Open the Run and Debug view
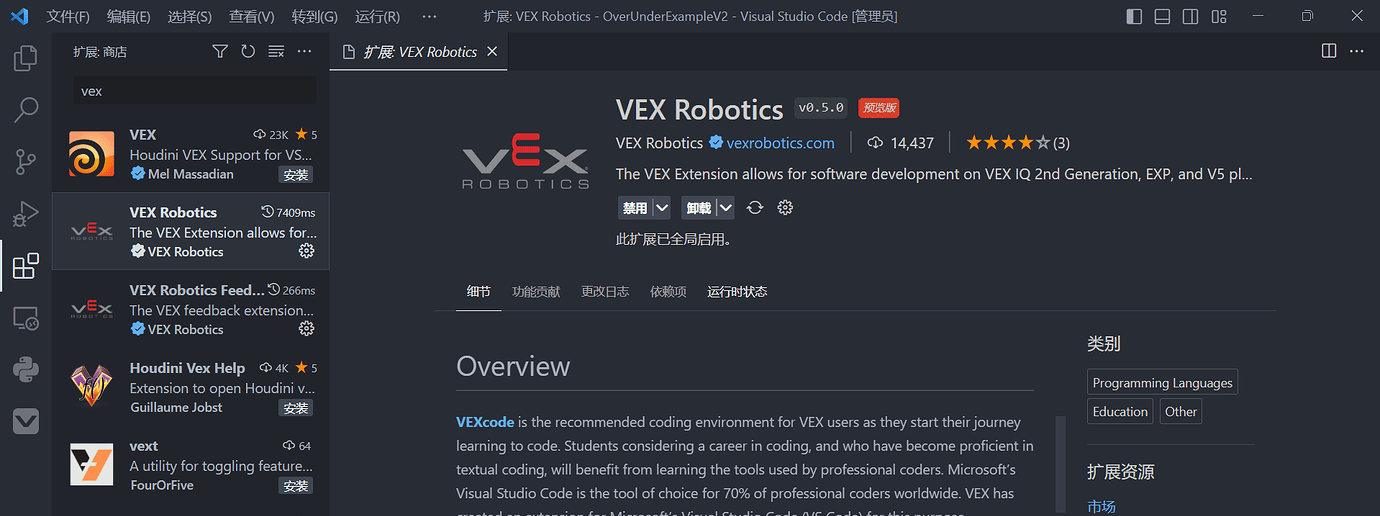 point(26,214)
